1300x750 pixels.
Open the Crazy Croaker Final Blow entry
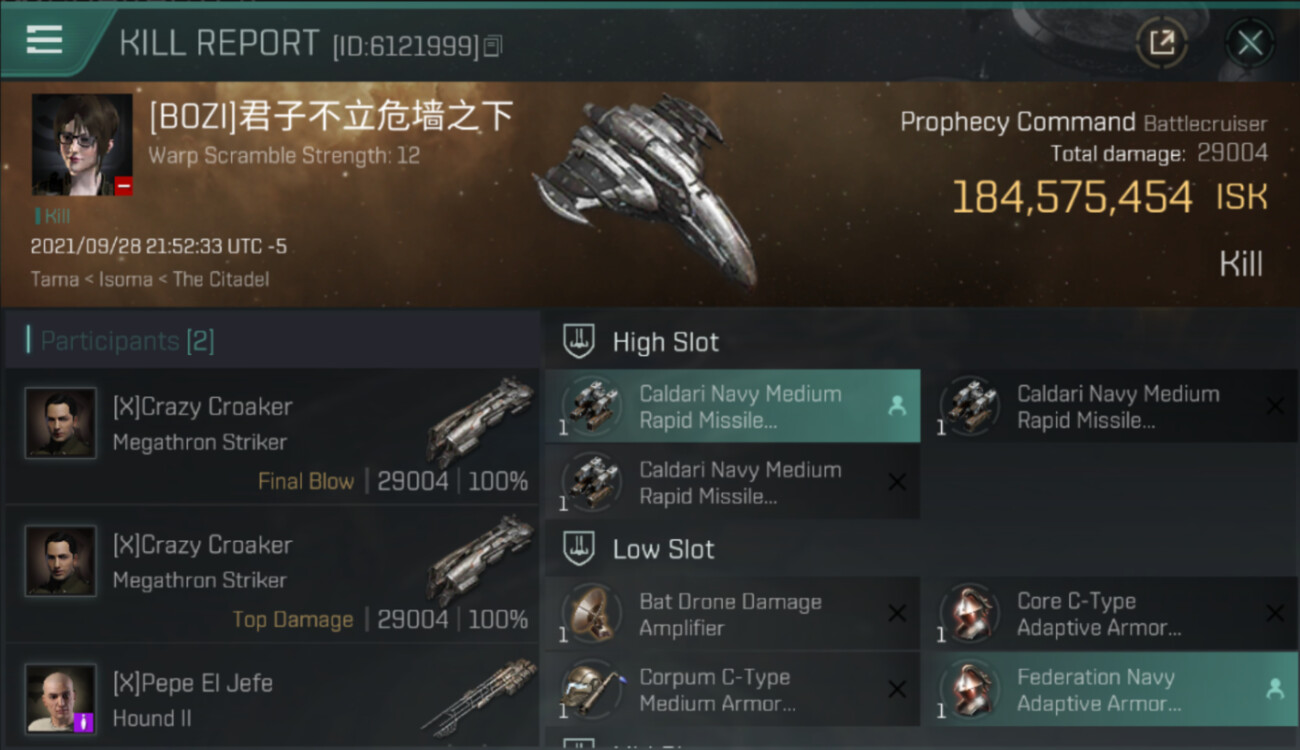click(272, 437)
